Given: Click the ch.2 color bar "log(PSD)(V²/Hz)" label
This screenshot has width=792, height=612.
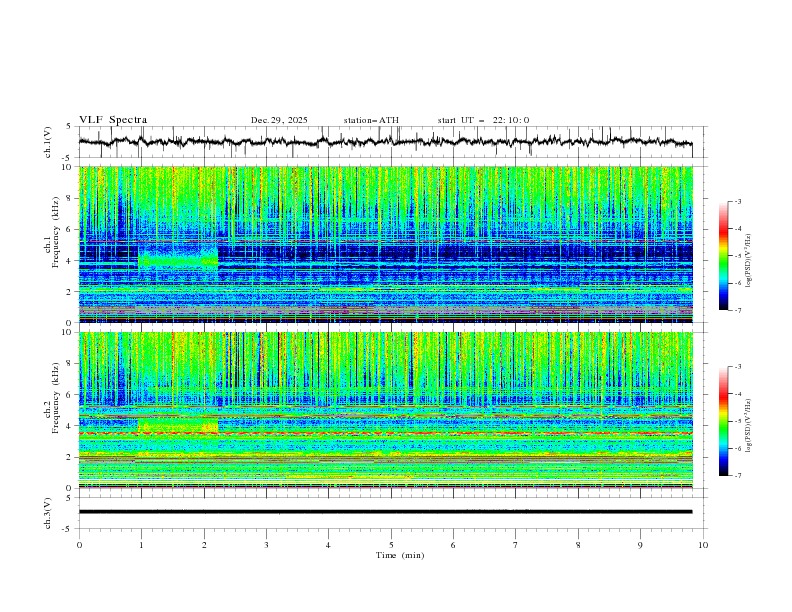Looking at the screenshot, I should pyautogui.click(x=748, y=426).
